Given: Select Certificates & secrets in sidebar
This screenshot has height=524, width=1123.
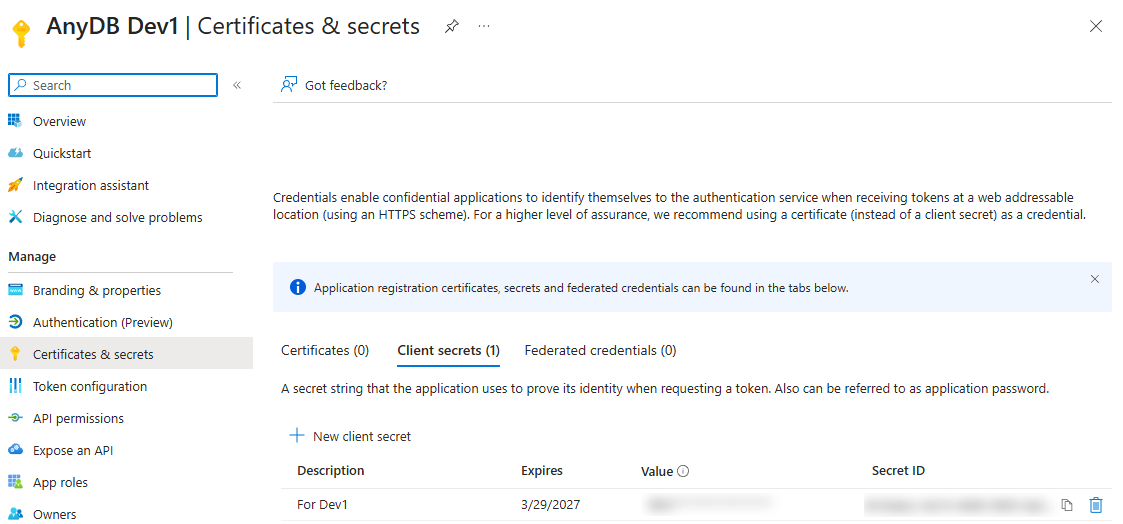Looking at the screenshot, I should (x=93, y=354).
